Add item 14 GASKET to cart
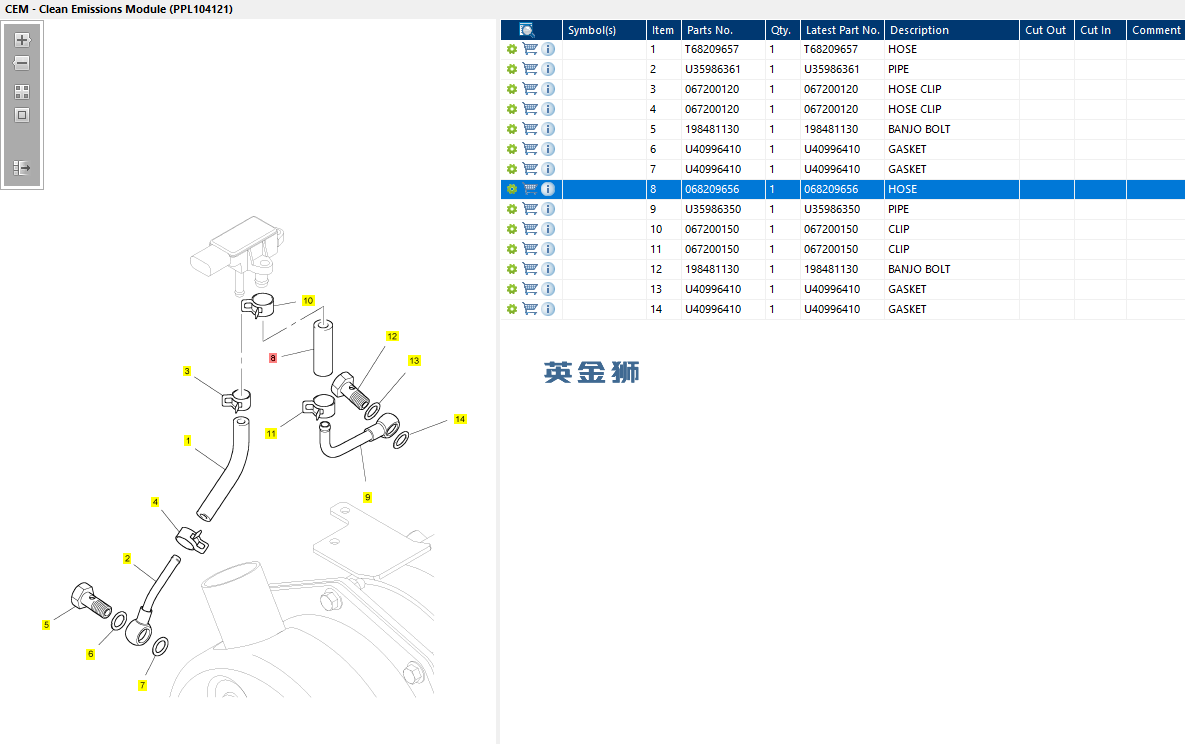 [531, 309]
